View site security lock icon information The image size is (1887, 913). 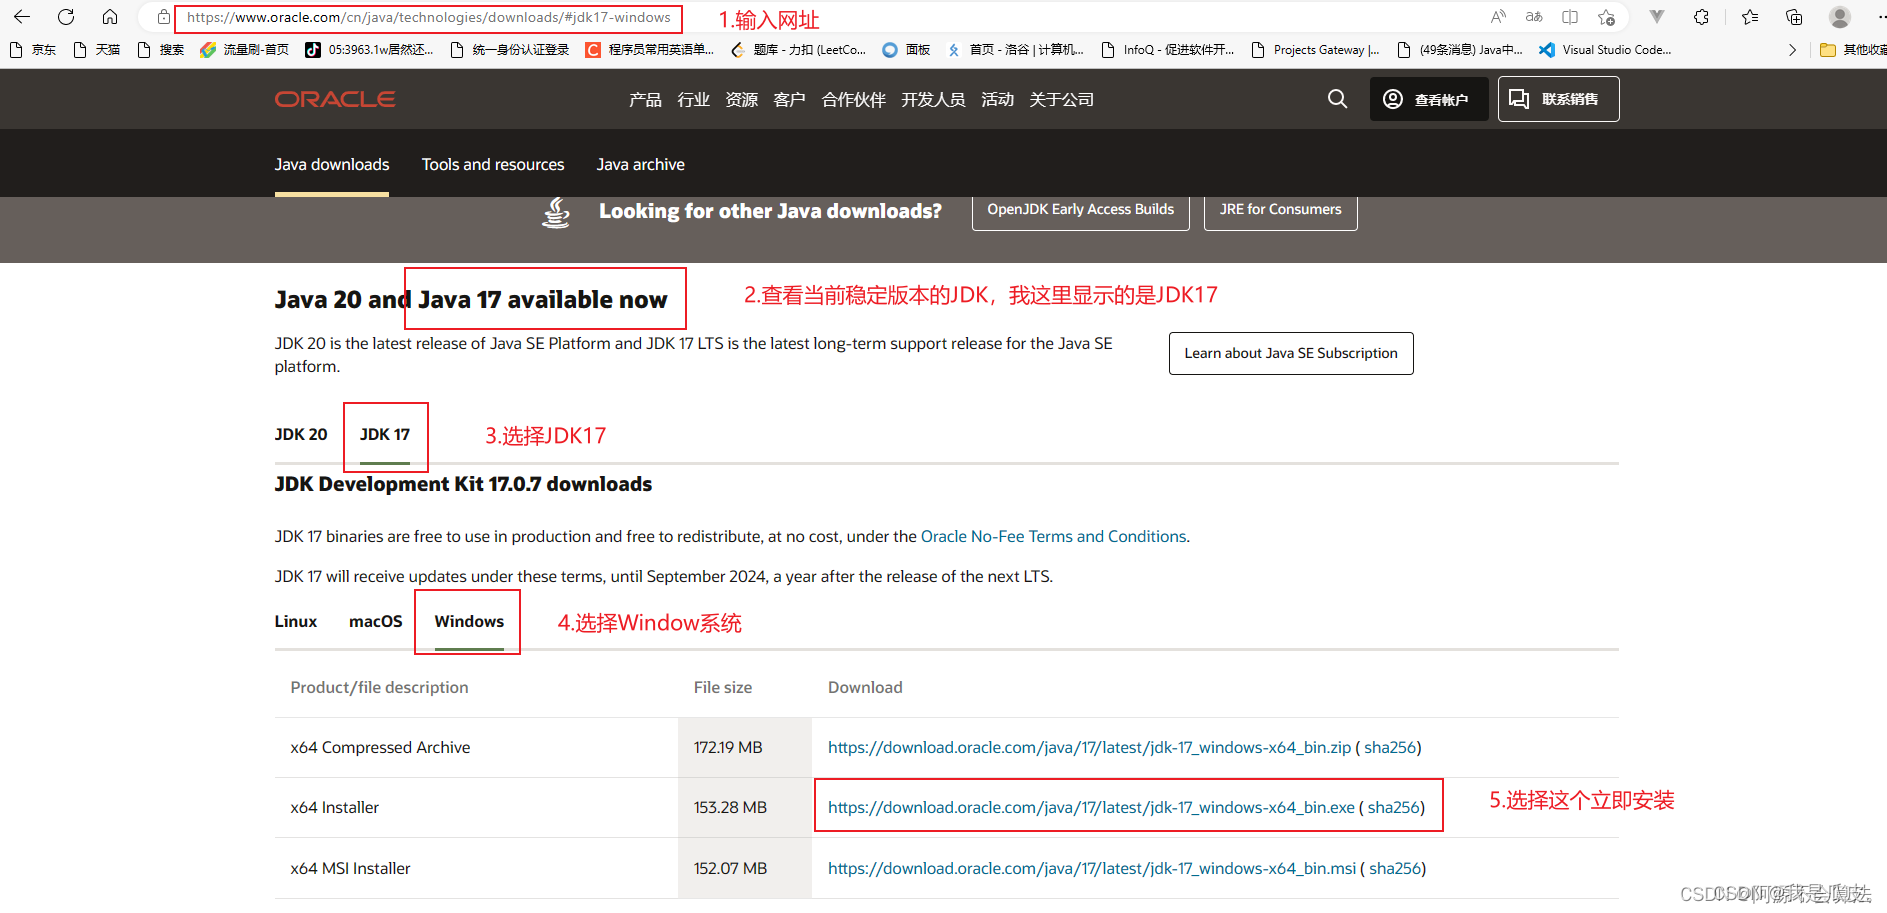tap(163, 17)
